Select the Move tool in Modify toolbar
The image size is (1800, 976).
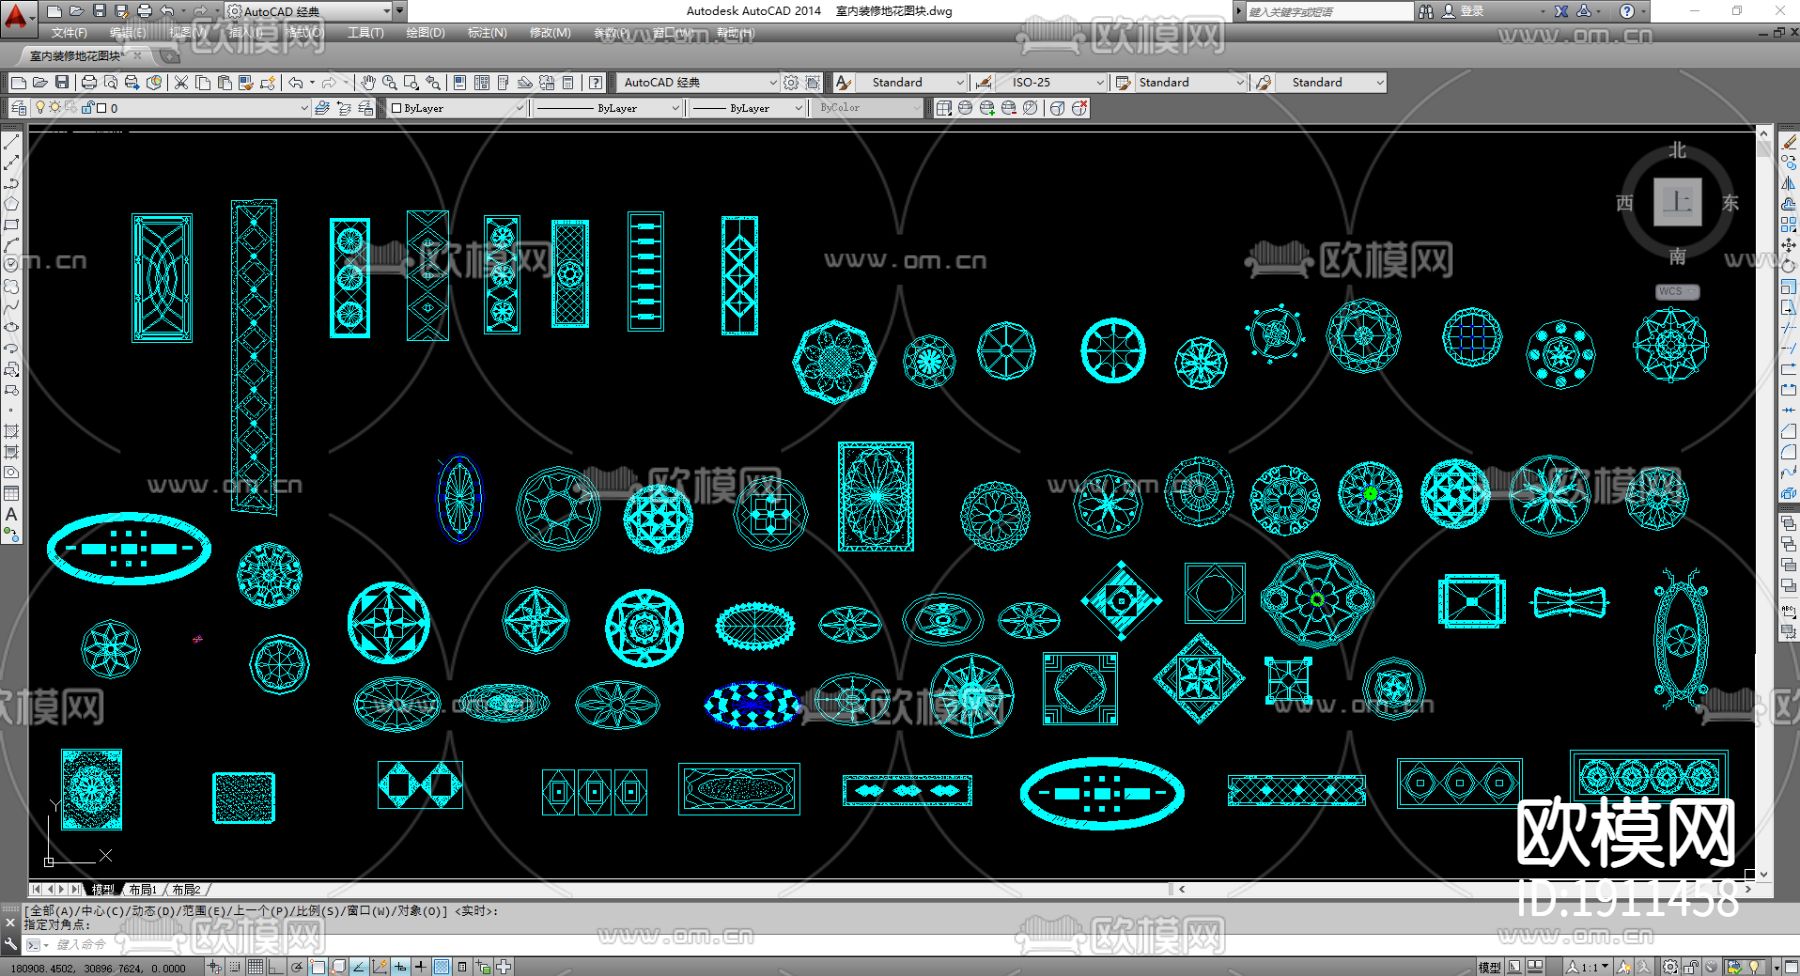pyautogui.click(x=1789, y=246)
